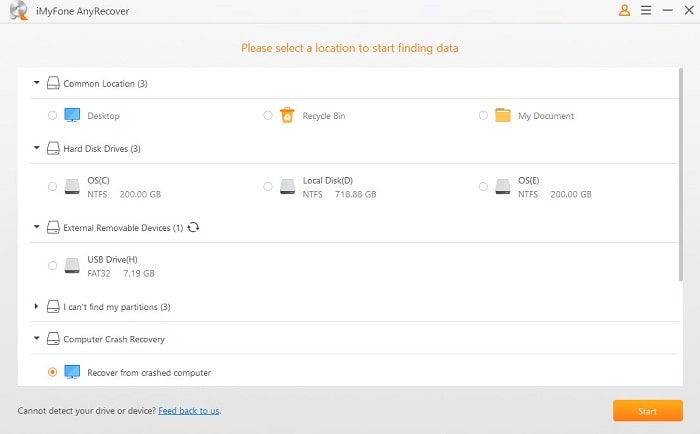Click the Desktop monitor icon
Screen dimensions: 700x434
(72, 115)
